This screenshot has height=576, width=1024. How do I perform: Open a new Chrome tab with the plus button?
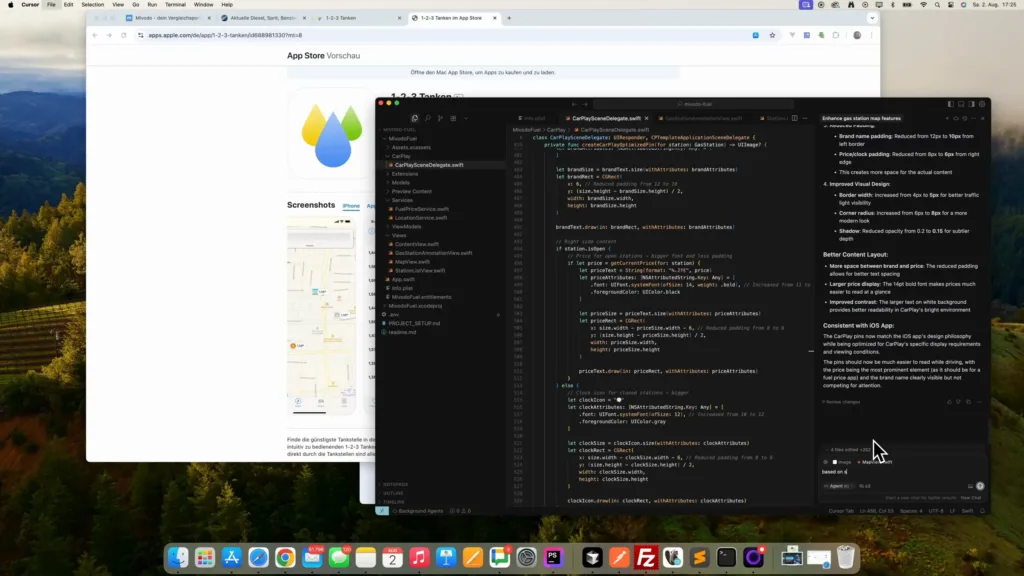pos(509,18)
